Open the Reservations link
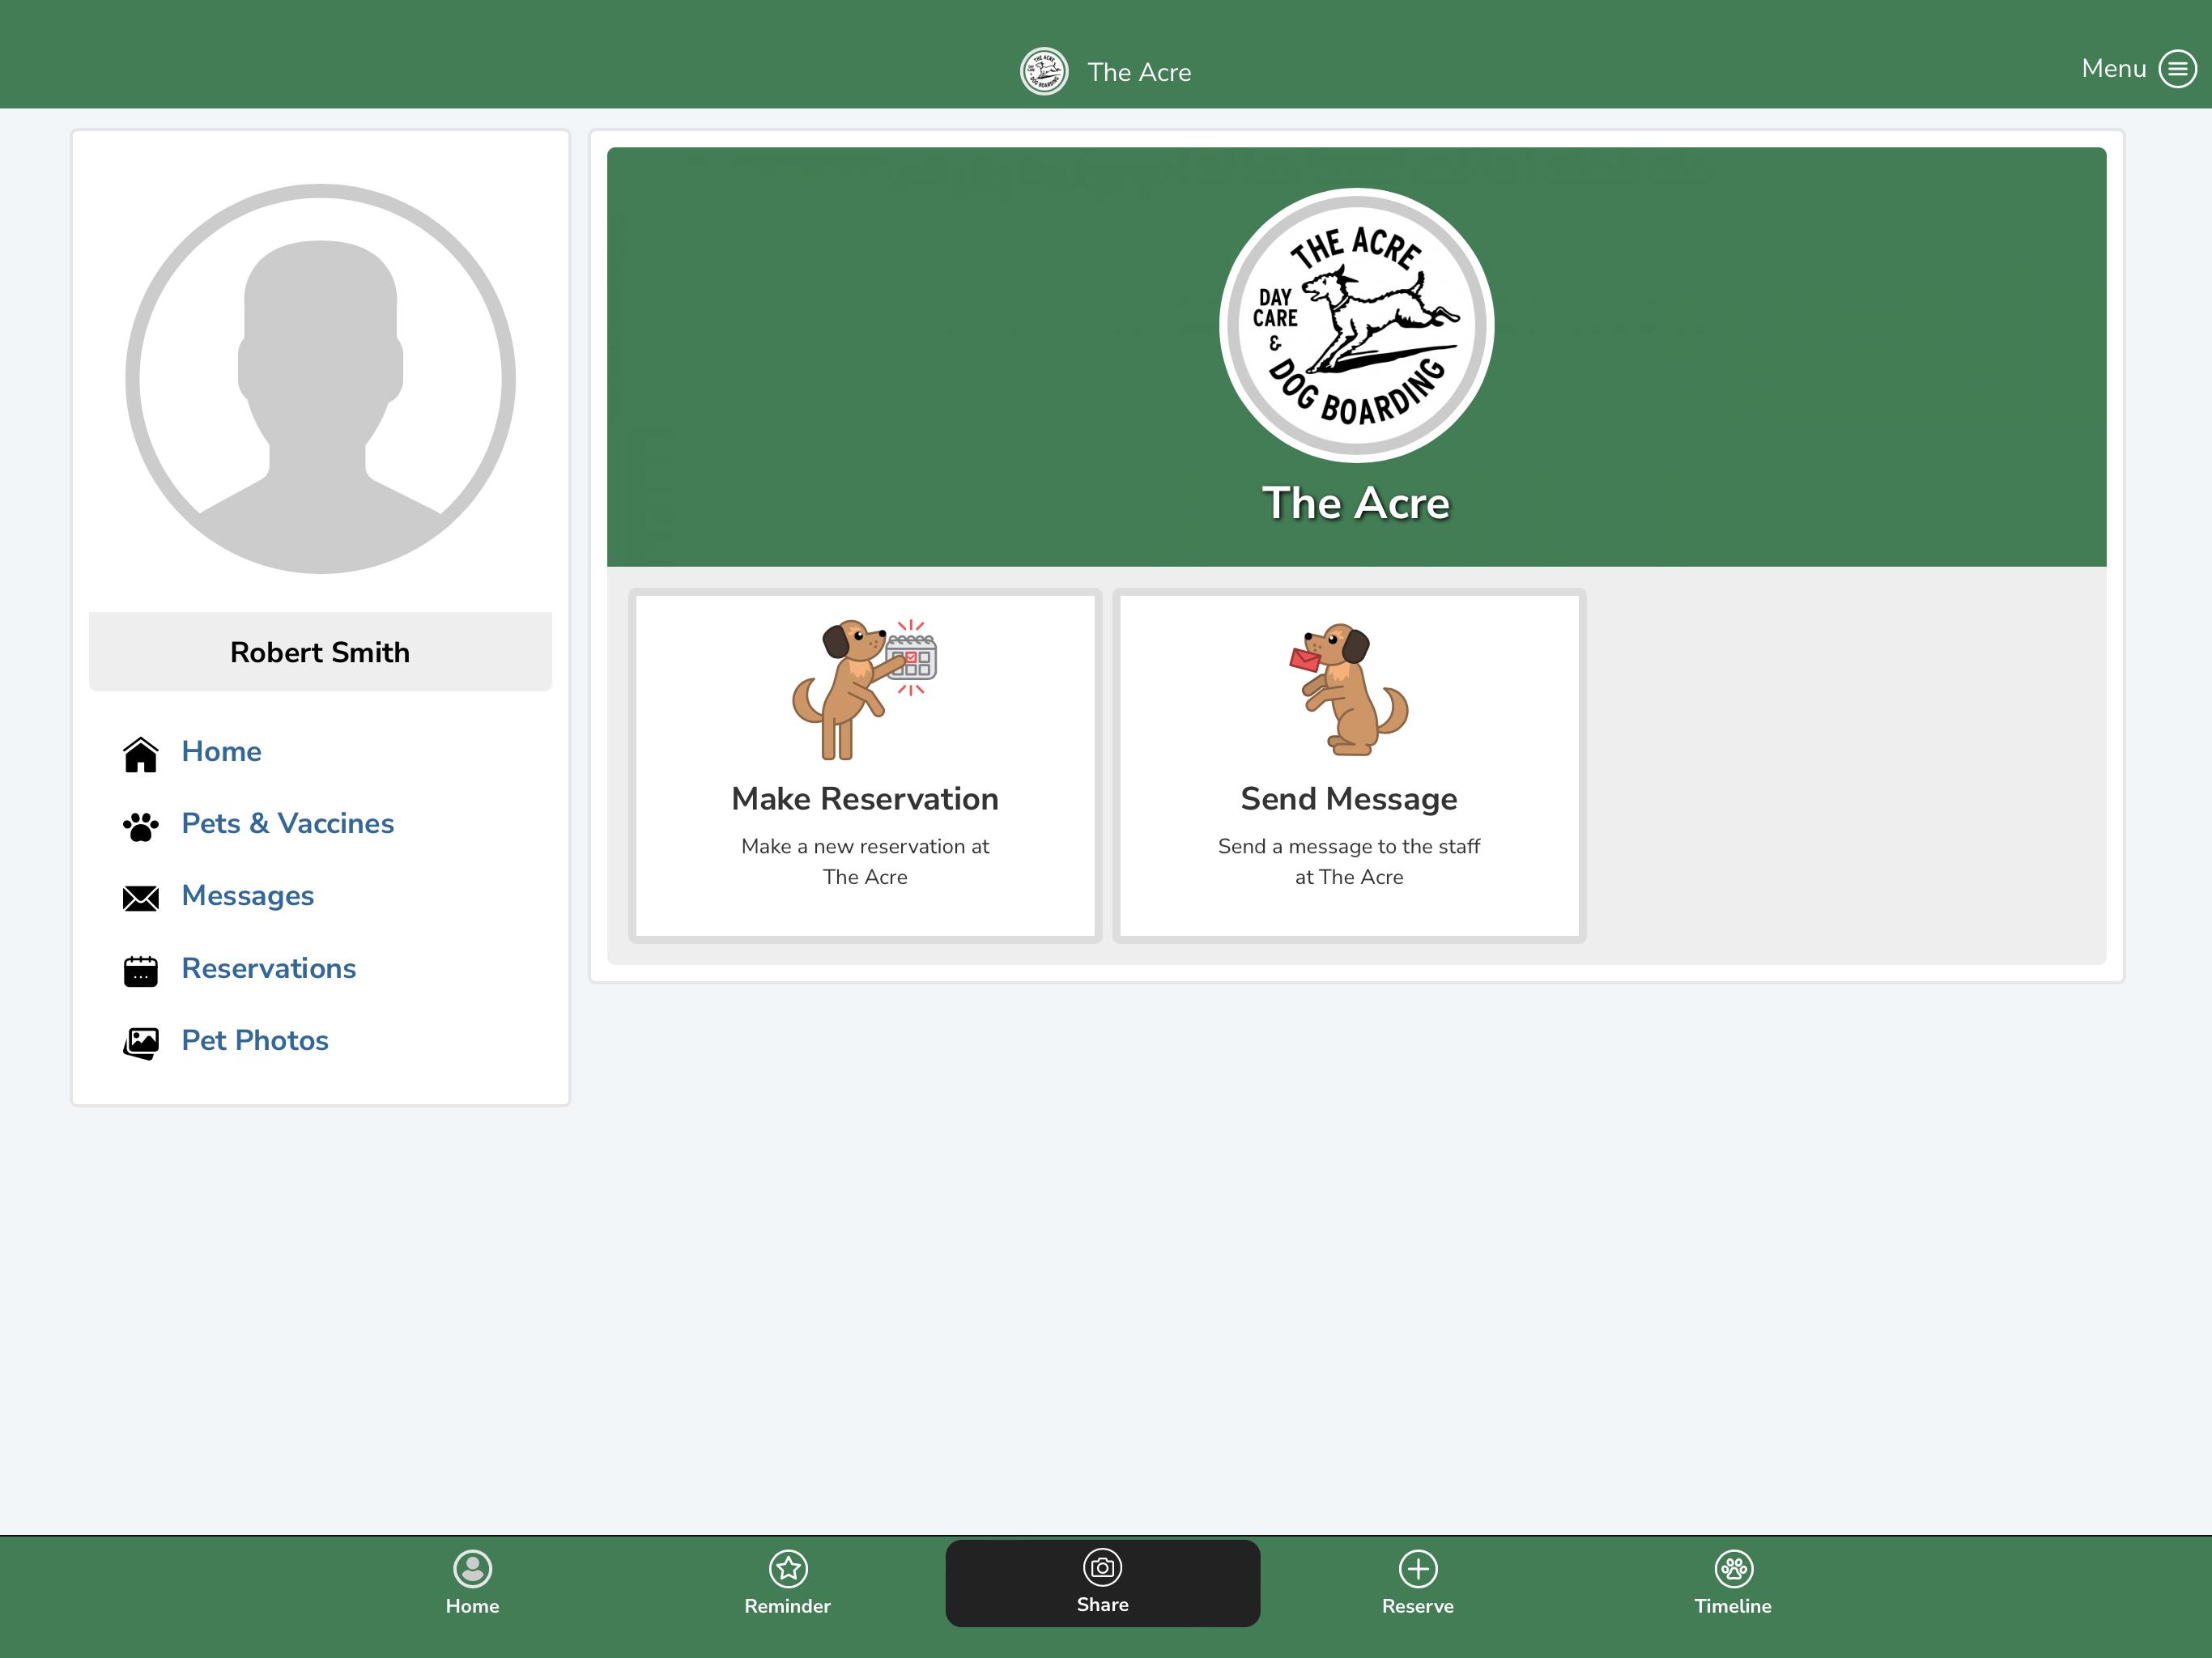2212x1658 pixels. [x=269, y=968]
